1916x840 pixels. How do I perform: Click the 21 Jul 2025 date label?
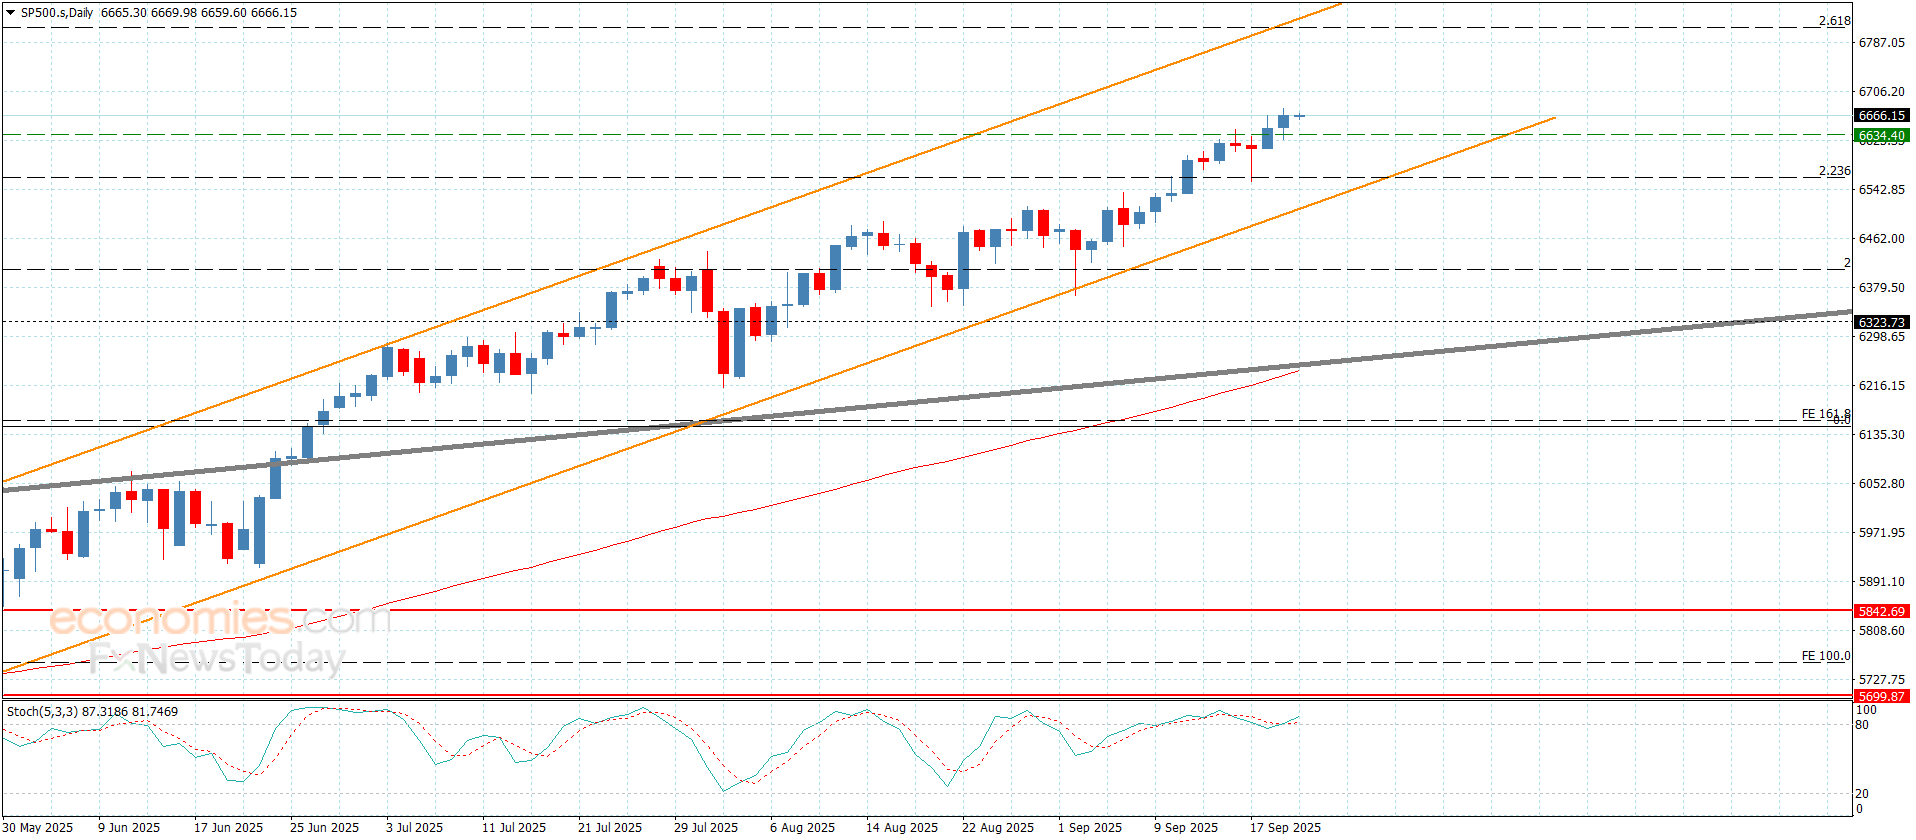point(610,828)
